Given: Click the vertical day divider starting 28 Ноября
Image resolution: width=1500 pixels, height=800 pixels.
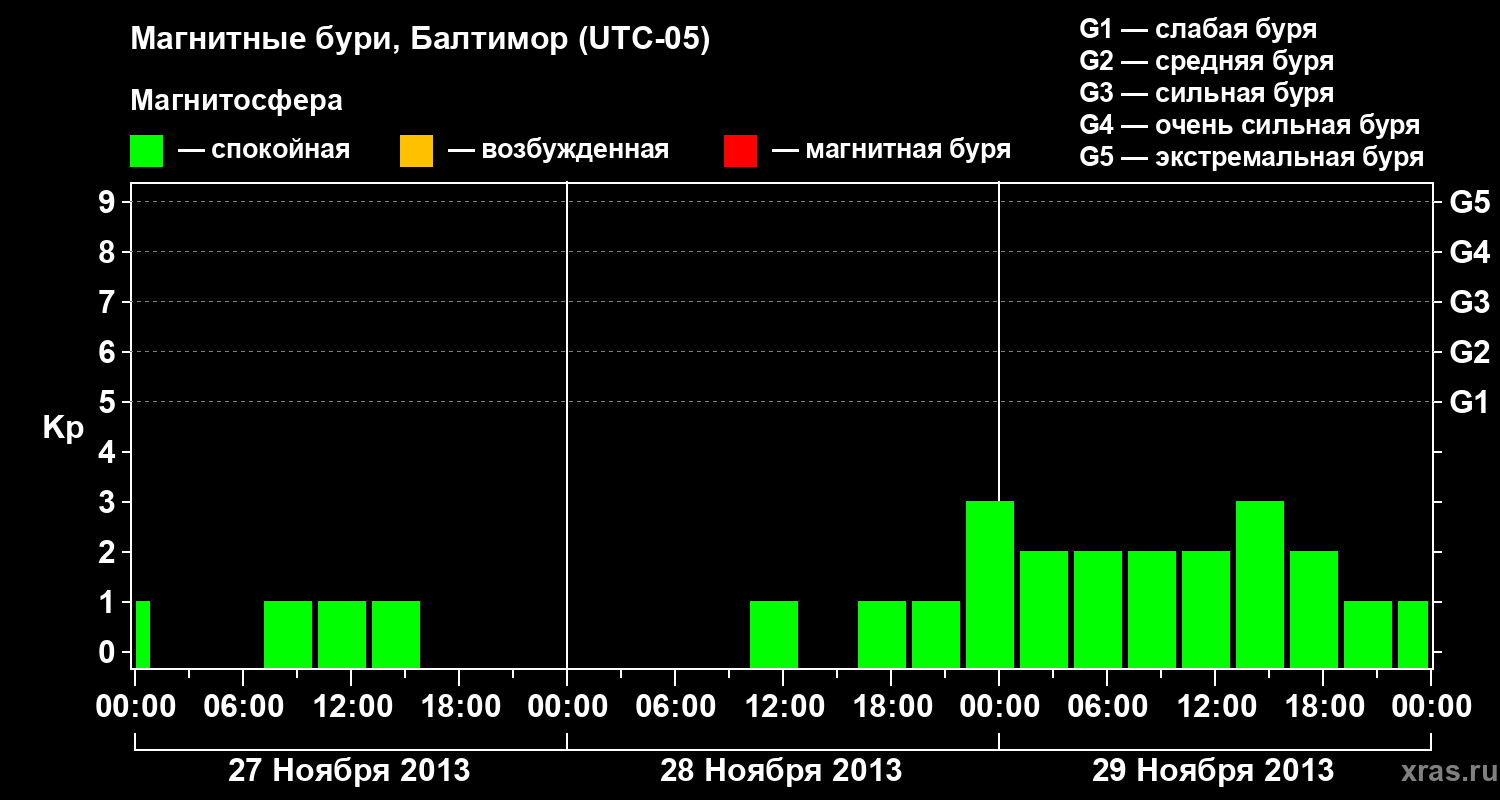Looking at the screenshot, I should click(x=567, y=425).
